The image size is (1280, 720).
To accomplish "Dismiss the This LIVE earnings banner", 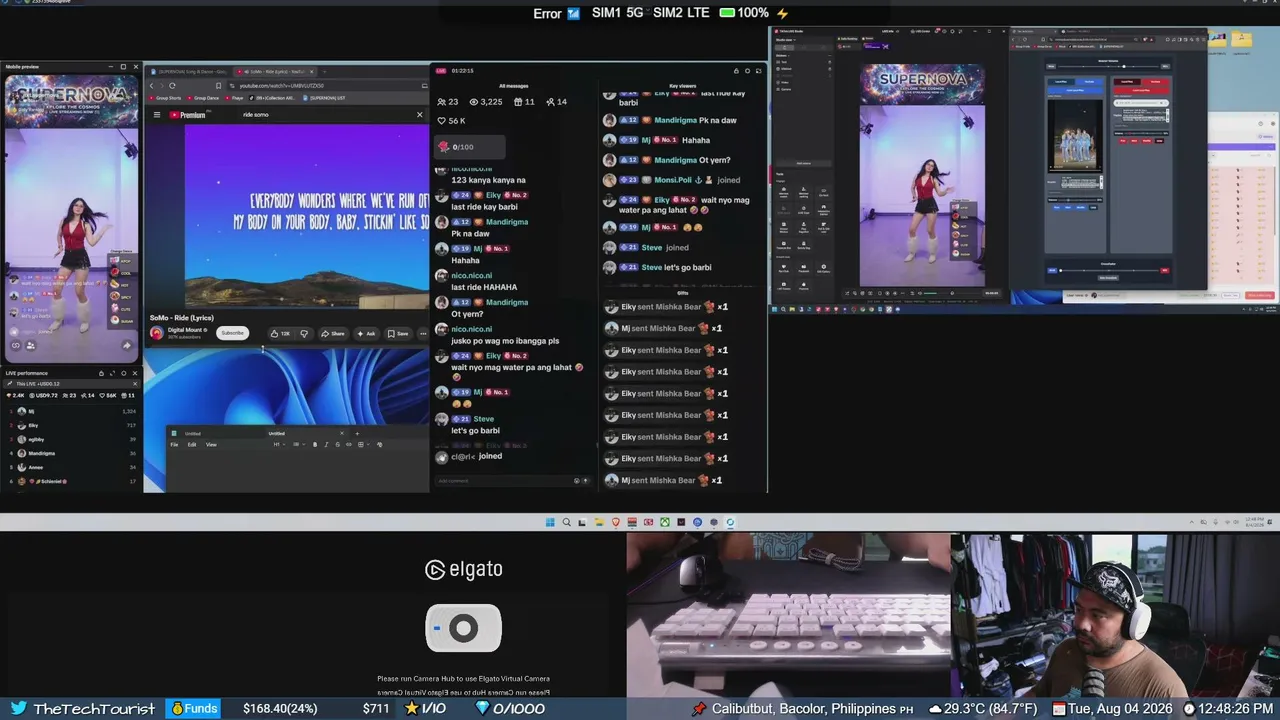I will pyautogui.click(x=134, y=384).
